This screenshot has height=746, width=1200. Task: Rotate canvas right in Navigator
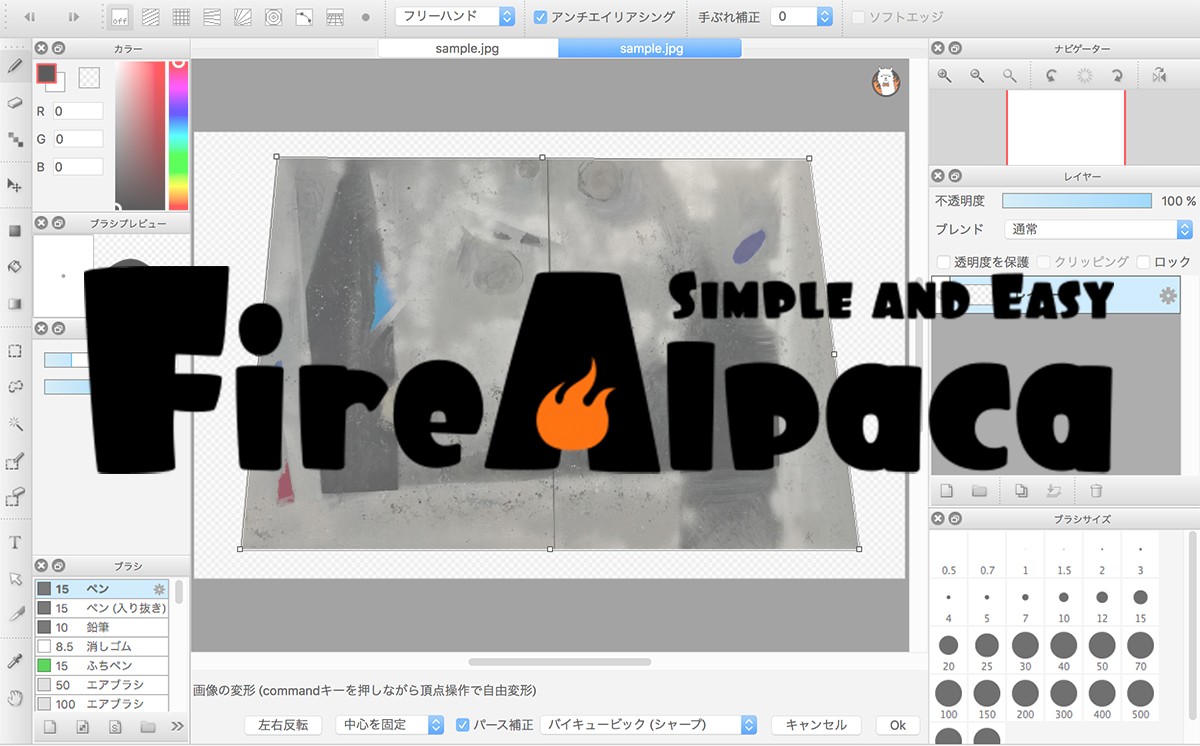tap(1117, 75)
